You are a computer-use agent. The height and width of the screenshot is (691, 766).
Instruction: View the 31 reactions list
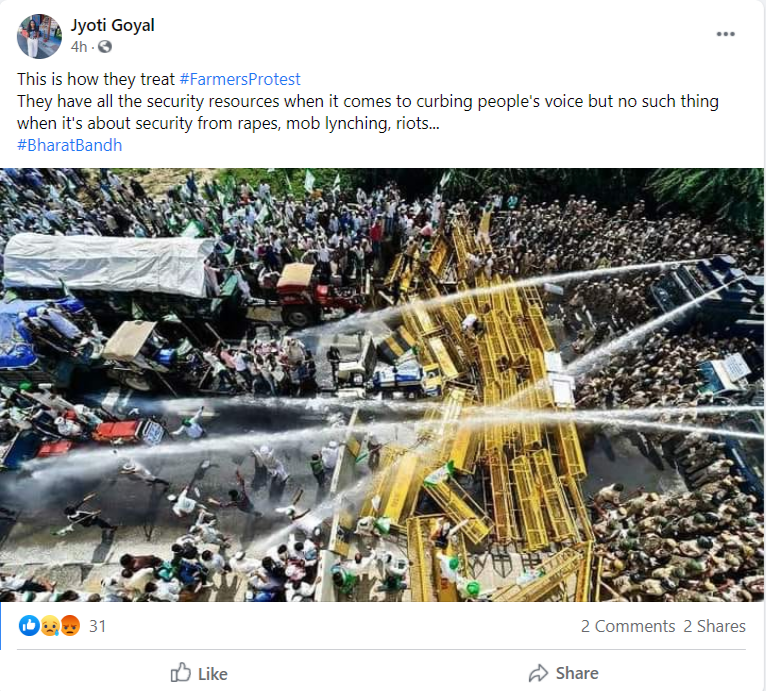97,626
